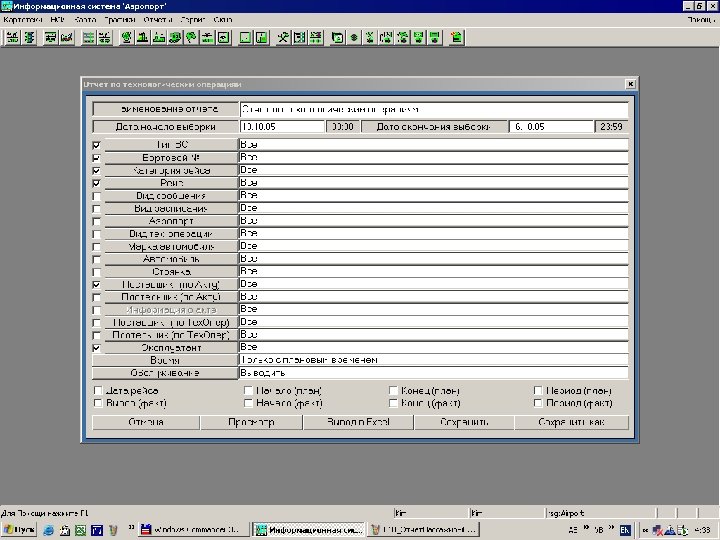
Task: Click the first icon in the main toolbar
Action: click(x=13, y=38)
